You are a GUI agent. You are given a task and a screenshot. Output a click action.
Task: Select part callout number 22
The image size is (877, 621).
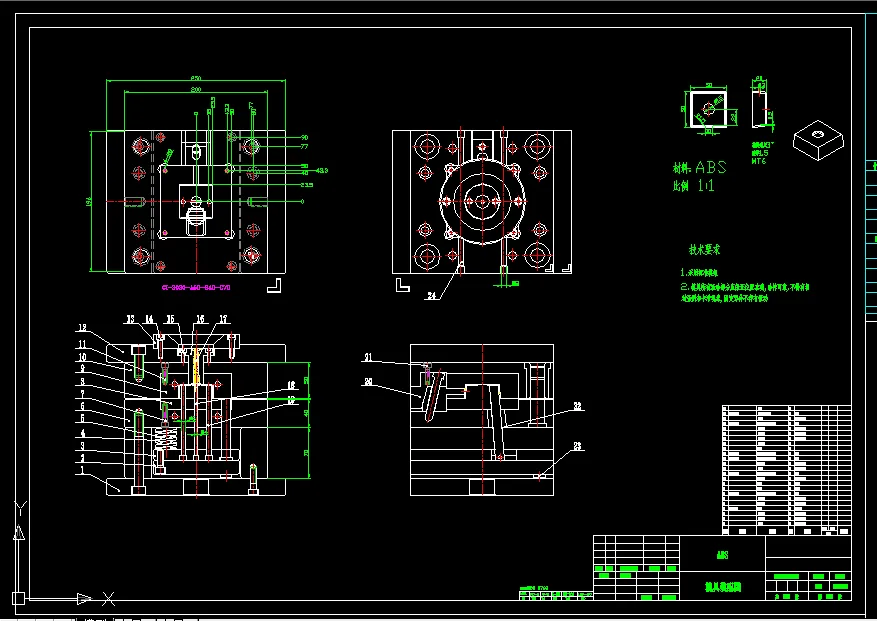pyautogui.click(x=578, y=406)
